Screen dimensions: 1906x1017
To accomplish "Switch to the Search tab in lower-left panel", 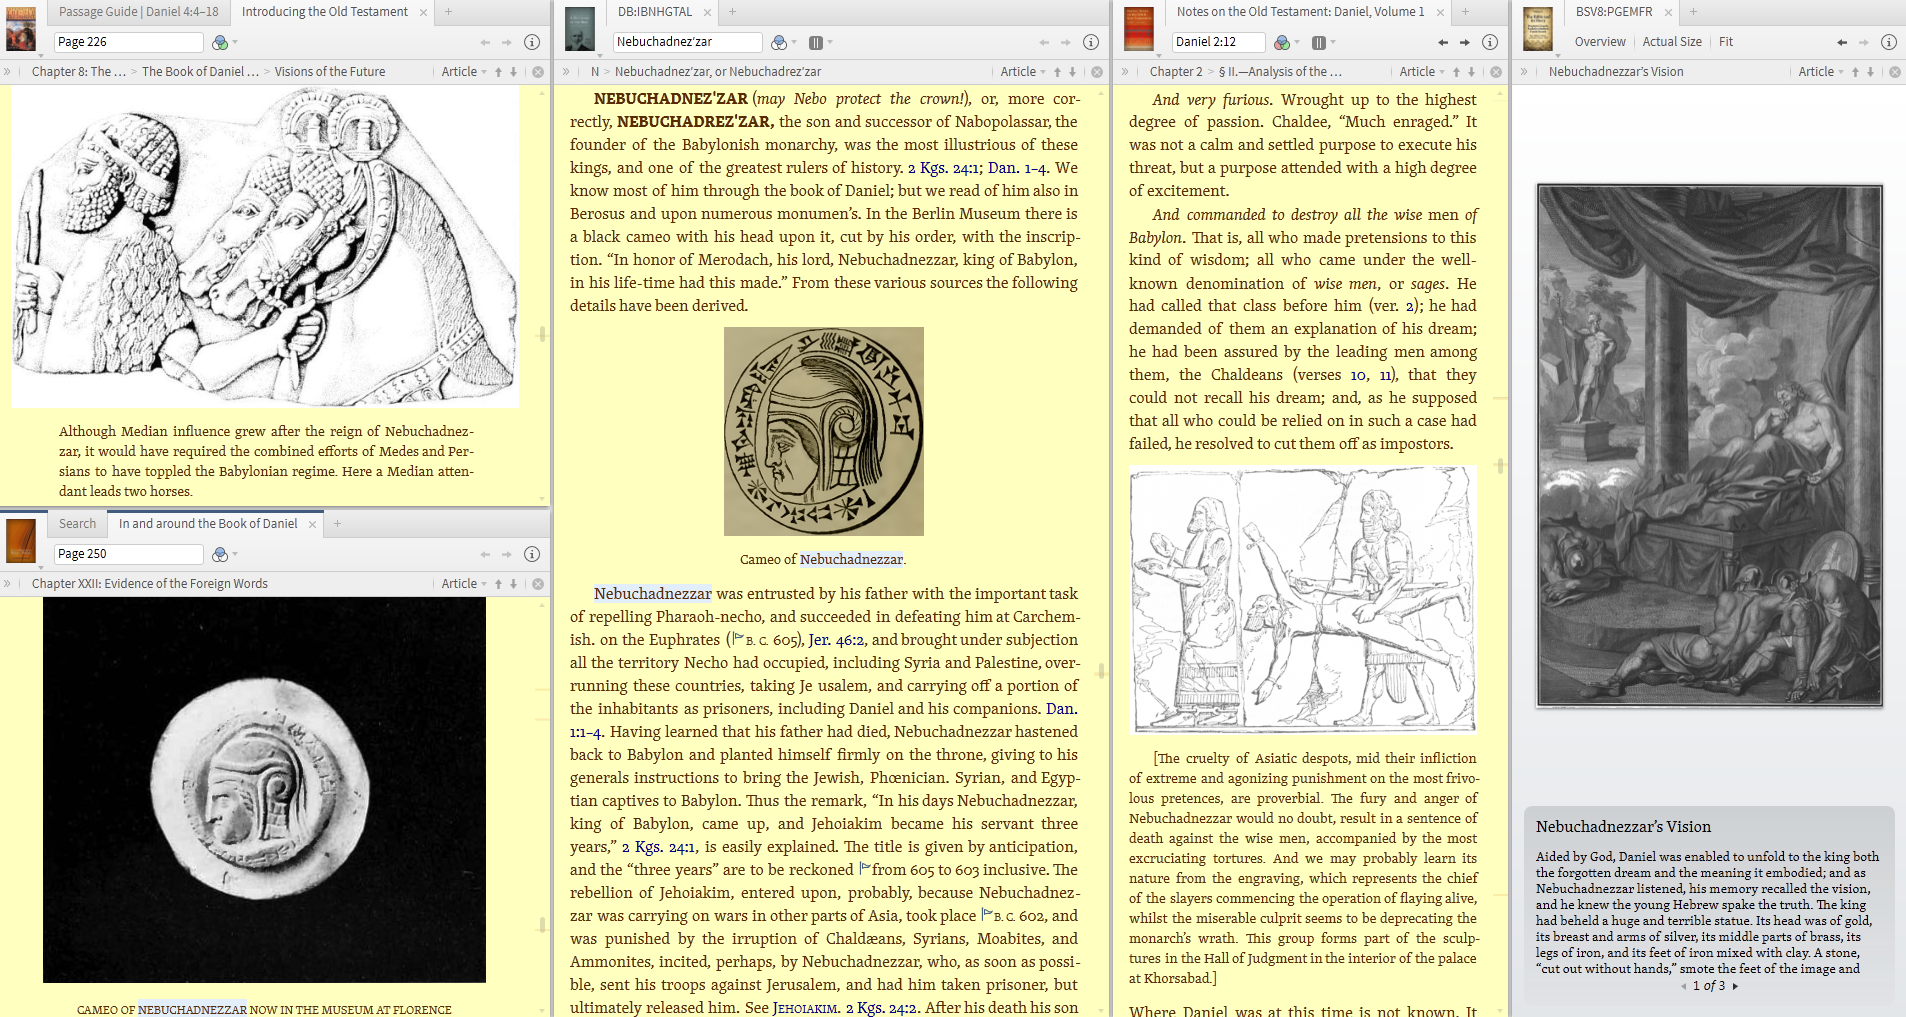I will click(77, 524).
